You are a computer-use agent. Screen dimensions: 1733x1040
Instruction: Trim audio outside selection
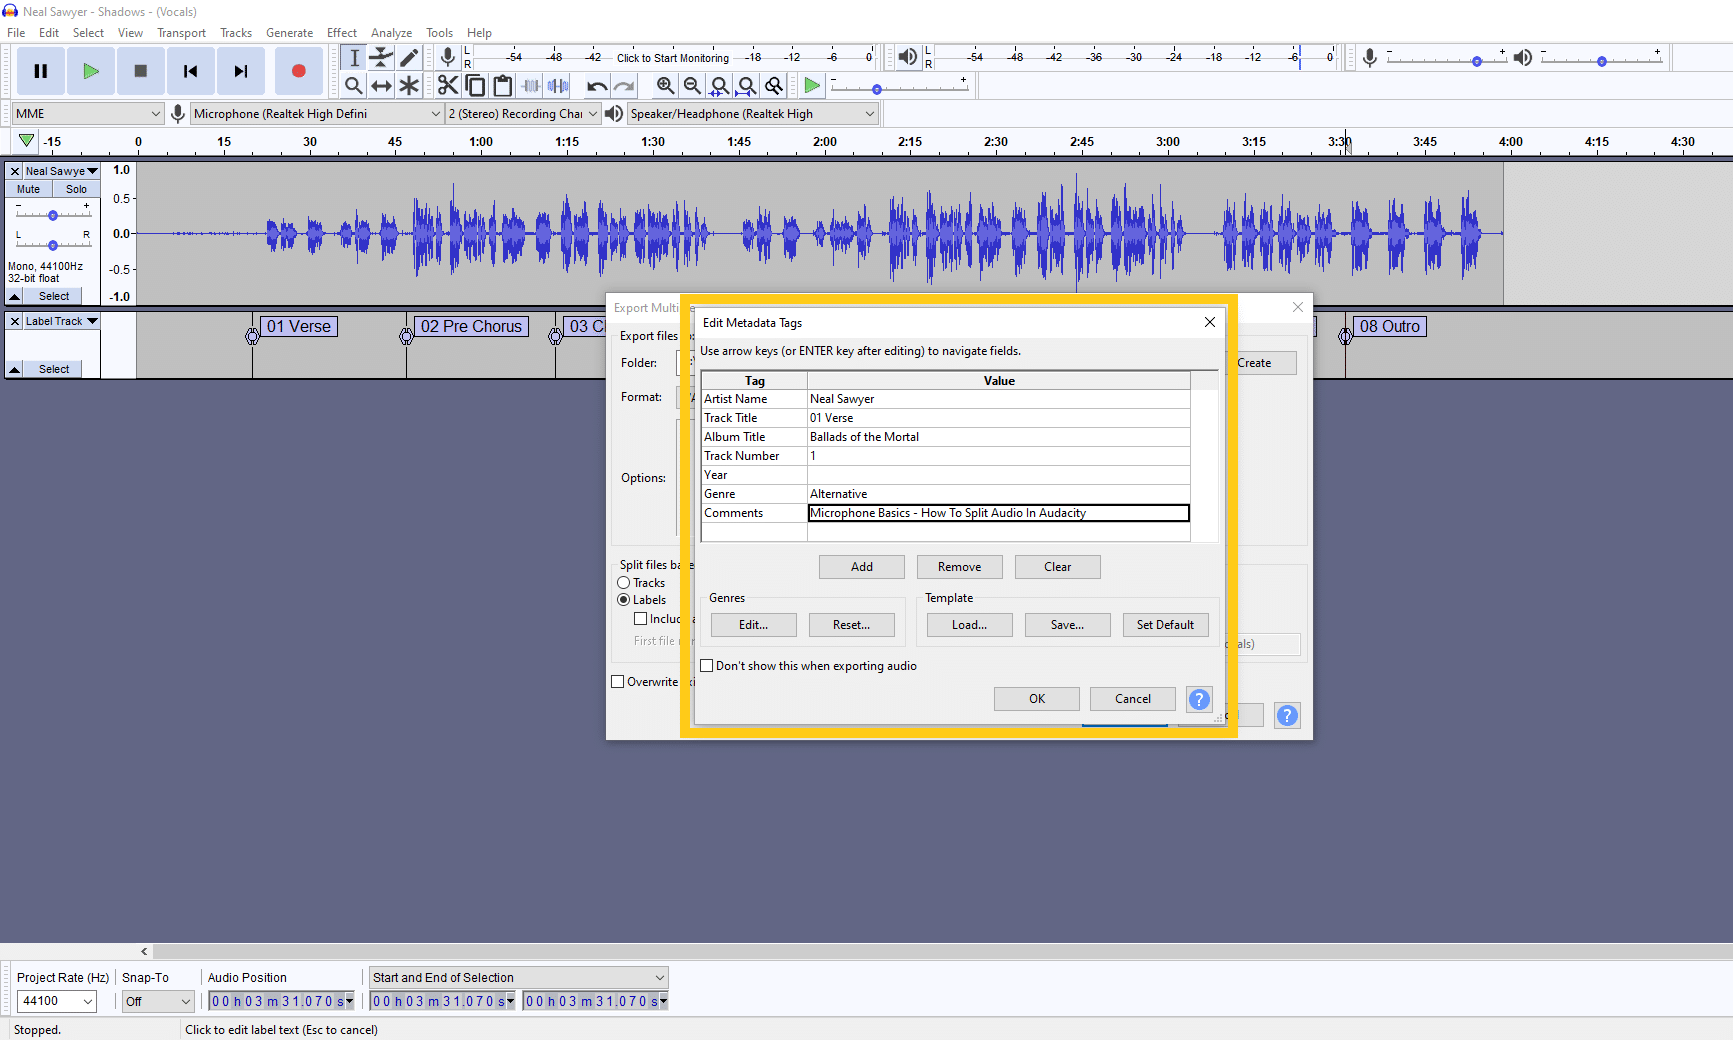[x=530, y=85]
